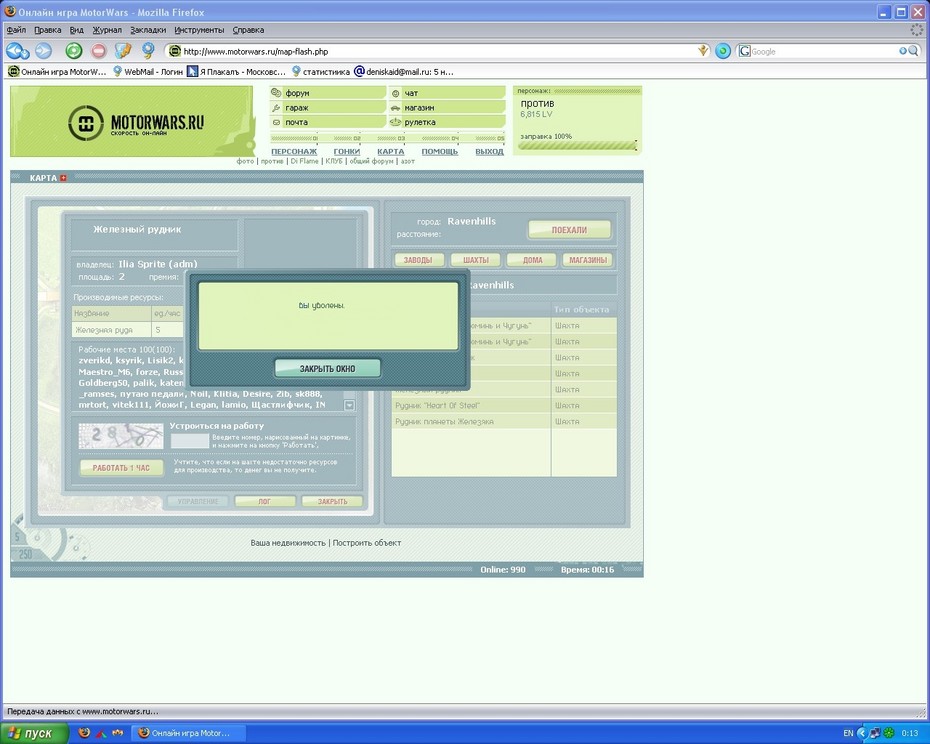This screenshot has width=930, height=744.
Task: Open the Вид menu
Action: (77, 30)
